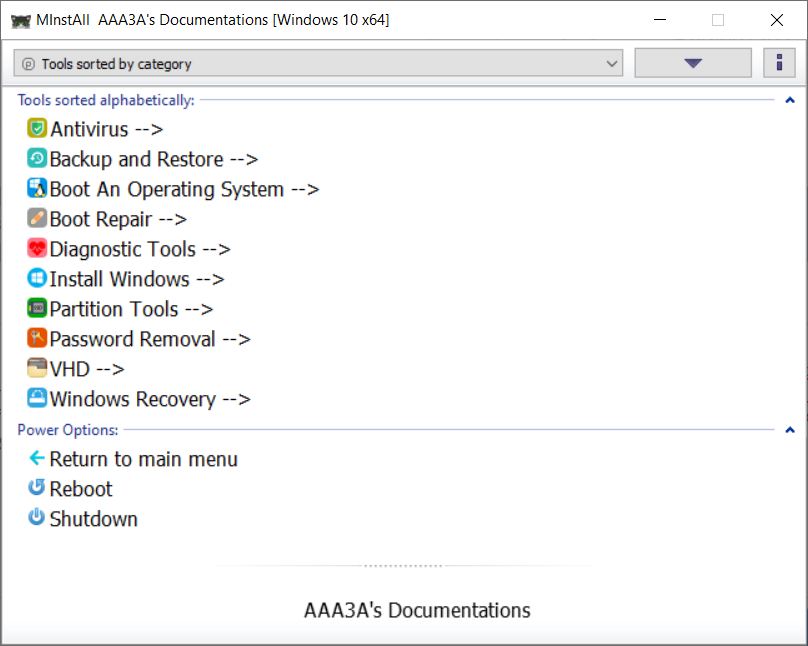
Task: Click the Install Windows logo icon
Action: [37, 278]
